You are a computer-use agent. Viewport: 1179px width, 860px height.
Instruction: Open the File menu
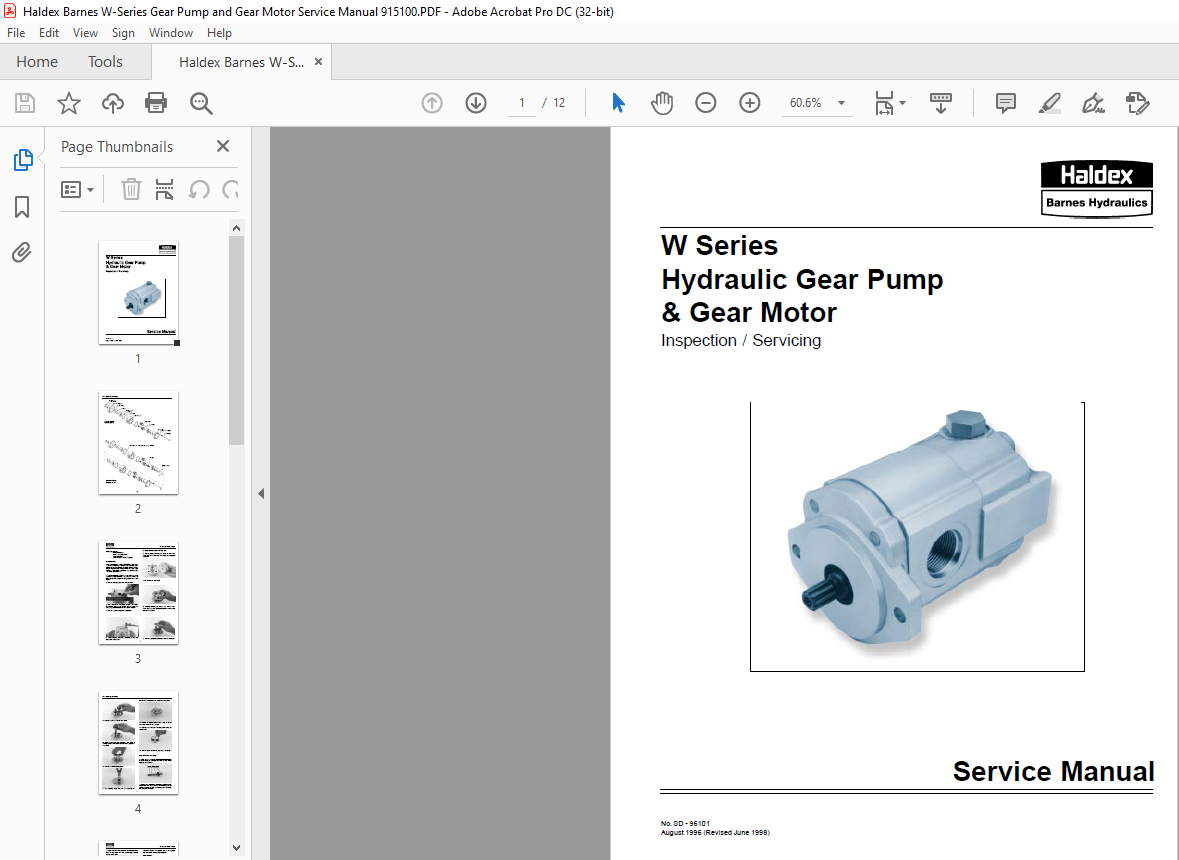[x=16, y=32]
